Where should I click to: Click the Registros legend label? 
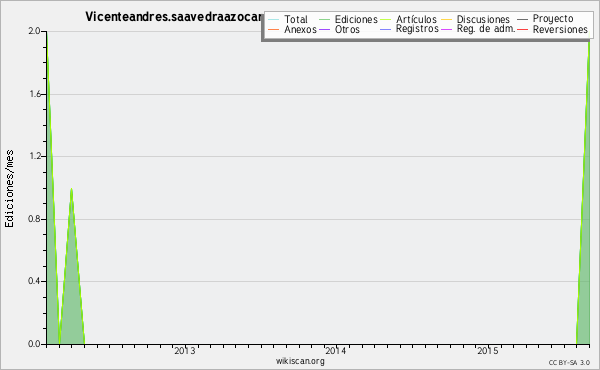(417, 29)
